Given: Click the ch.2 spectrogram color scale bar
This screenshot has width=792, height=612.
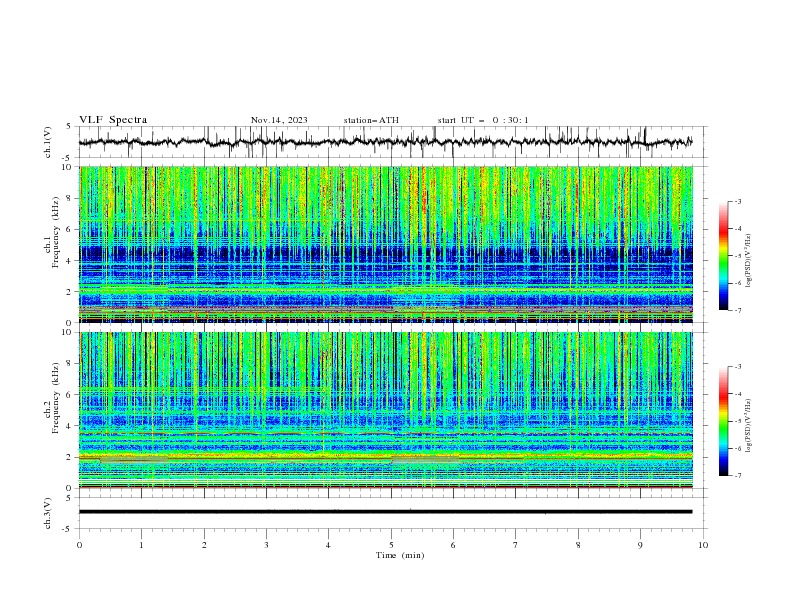Looking at the screenshot, I should coord(723,421).
